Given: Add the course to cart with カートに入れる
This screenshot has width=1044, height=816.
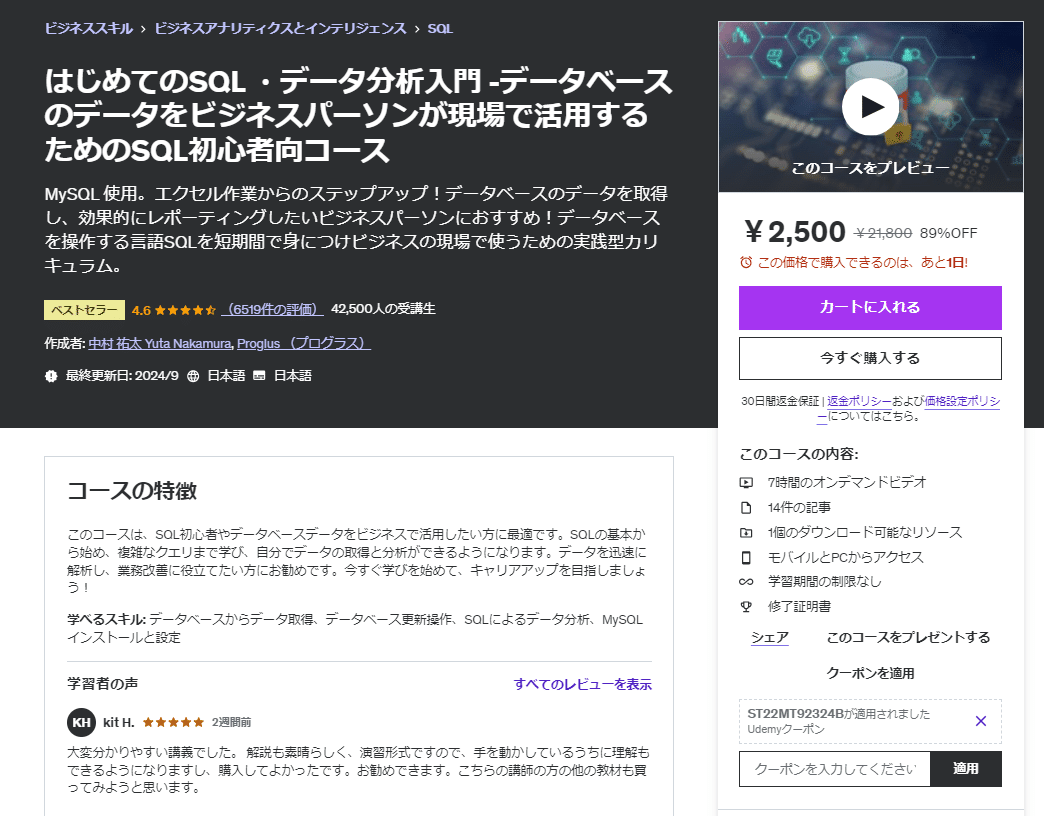Looking at the screenshot, I should [869, 308].
